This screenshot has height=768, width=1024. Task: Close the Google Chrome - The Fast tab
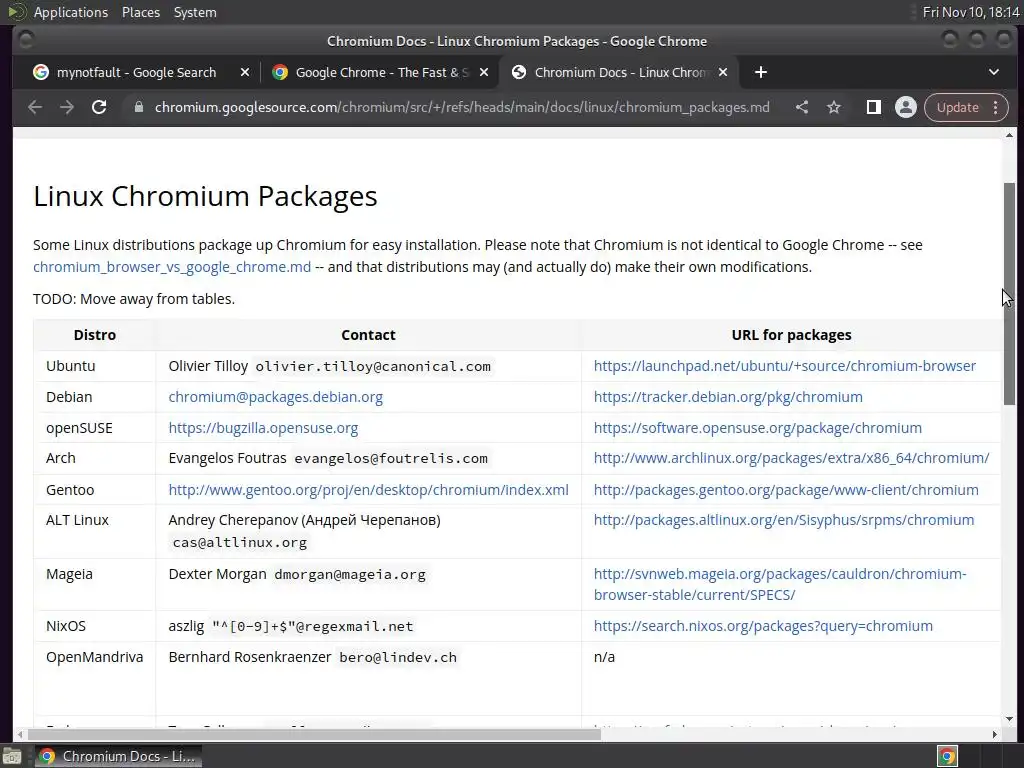point(484,72)
